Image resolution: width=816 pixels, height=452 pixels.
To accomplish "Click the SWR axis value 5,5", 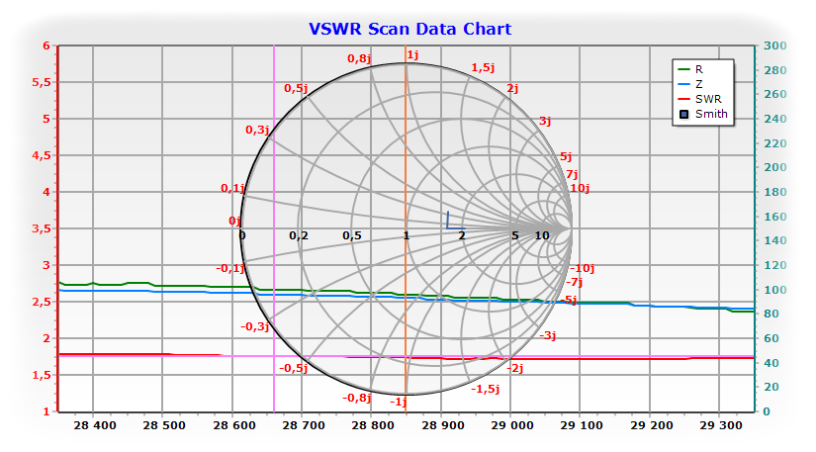I will [x=41, y=83].
